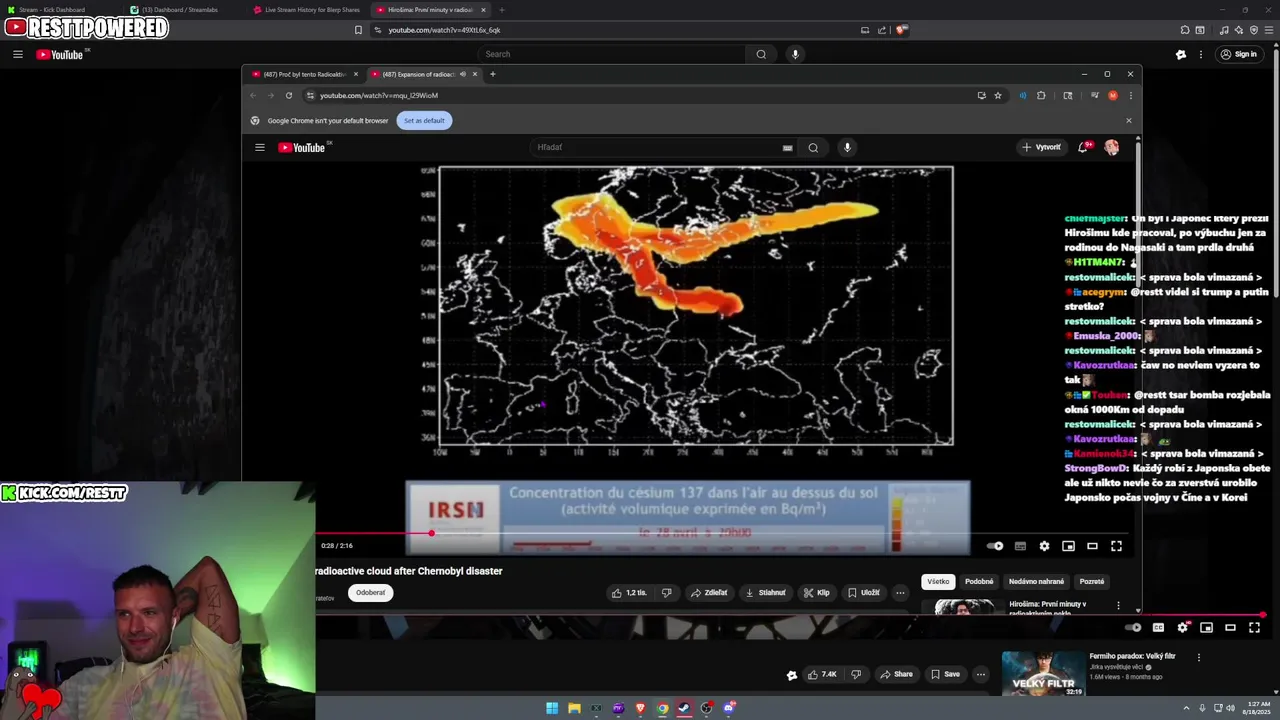Viewport: 1280px width, 720px height.
Task: Click search magnifier next to Hľadať field
Action: (x=813, y=147)
